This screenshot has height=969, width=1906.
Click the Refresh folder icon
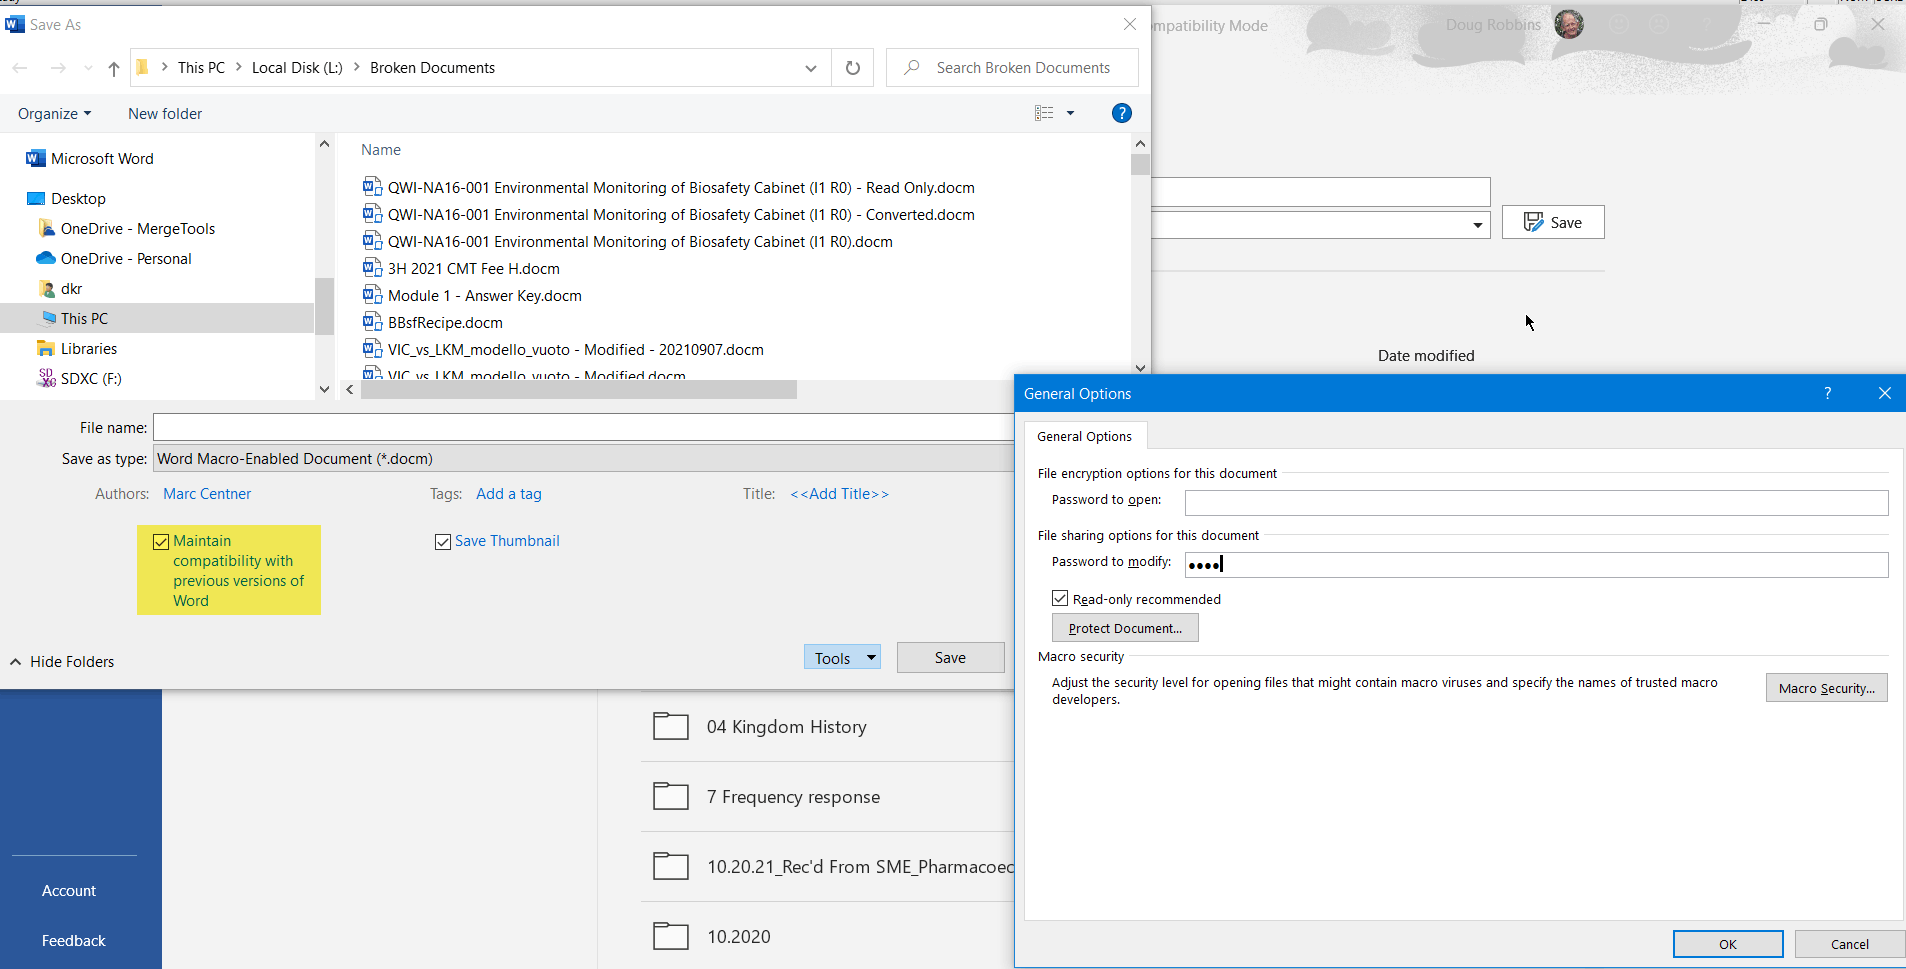pos(853,68)
